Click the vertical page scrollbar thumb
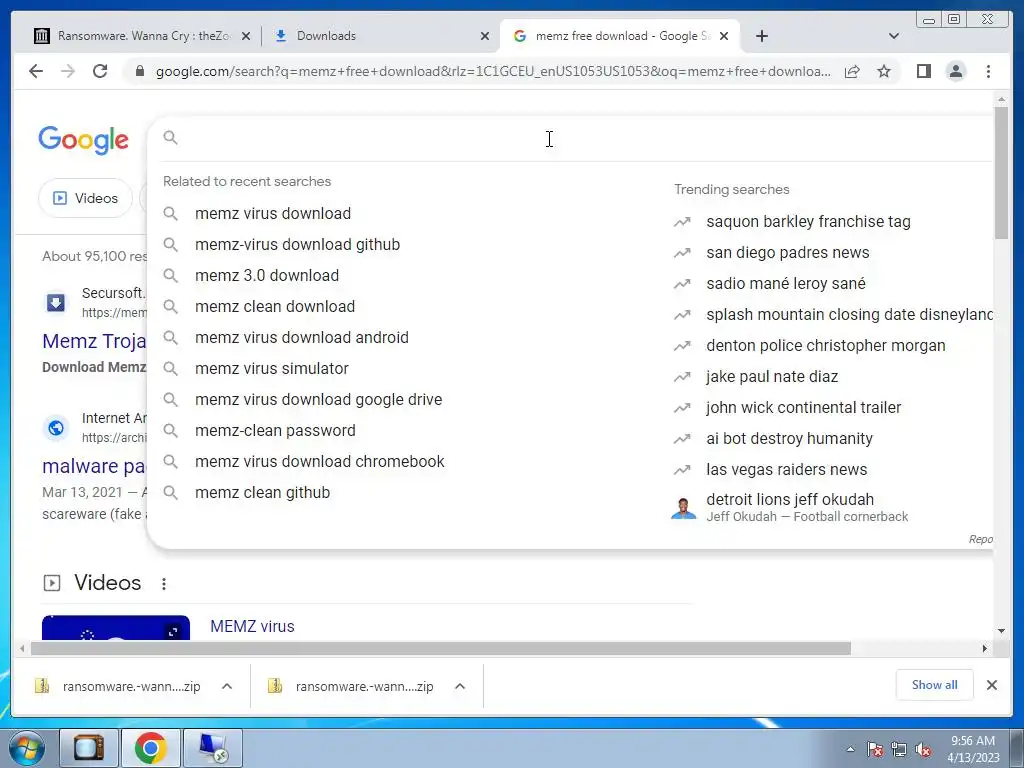1024x768 pixels. tap(1001, 172)
